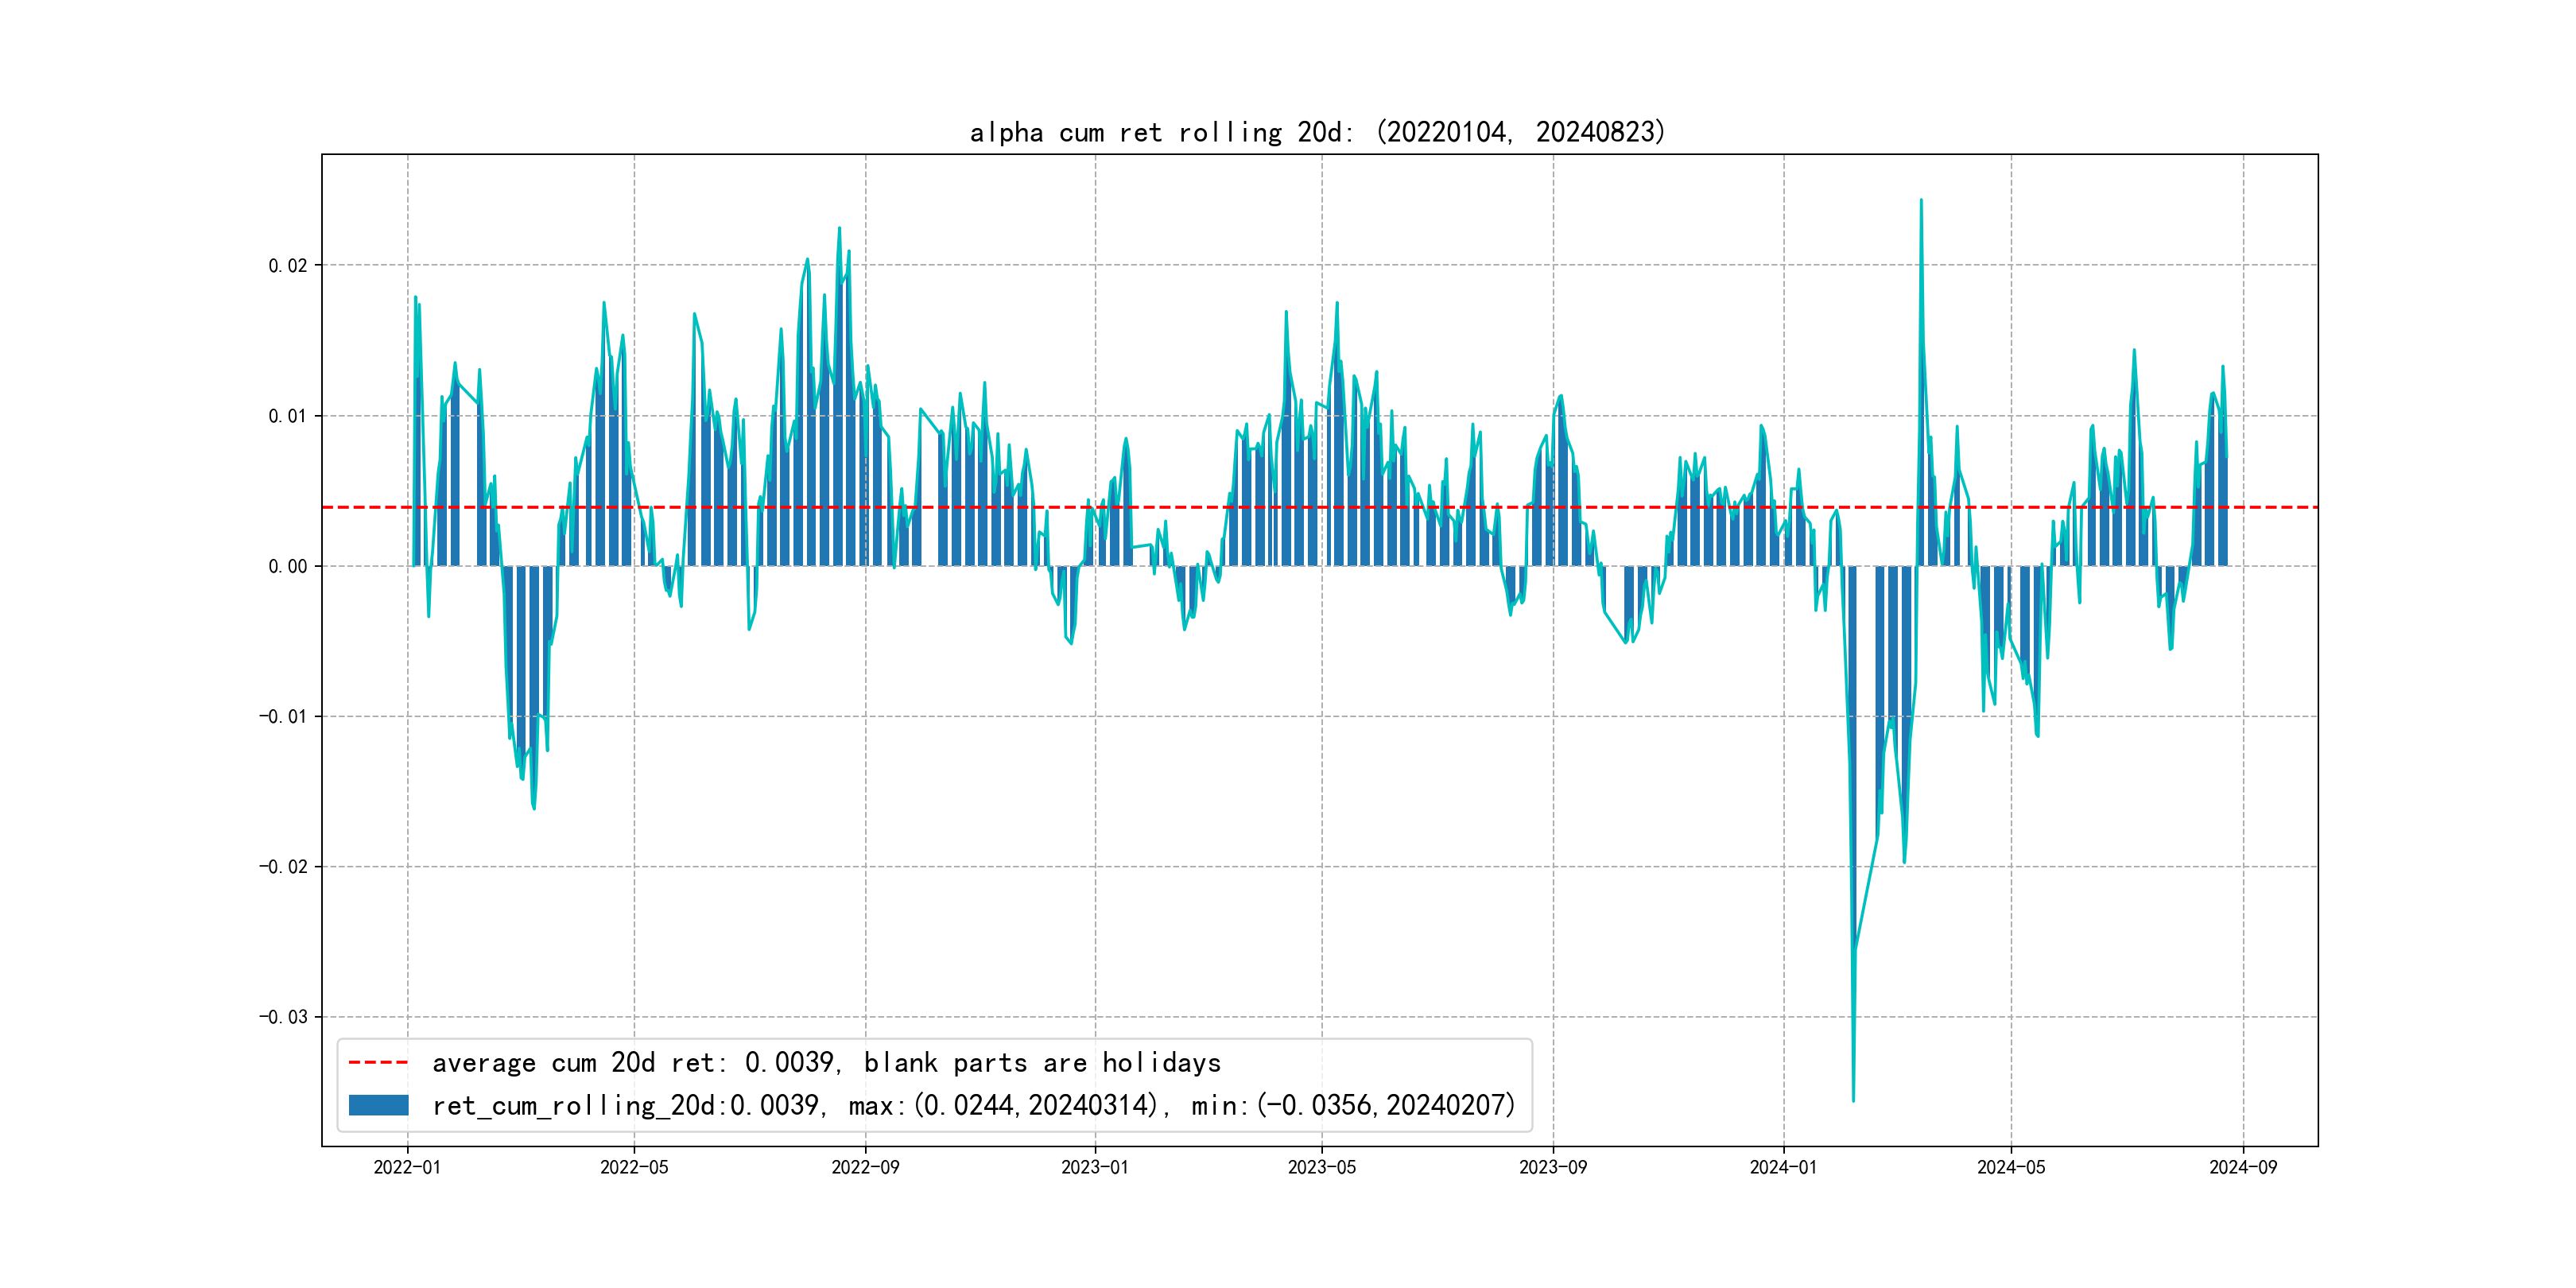Click the 0.02 y-axis tick label
2576x1288 pixels.
click(x=287, y=265)
